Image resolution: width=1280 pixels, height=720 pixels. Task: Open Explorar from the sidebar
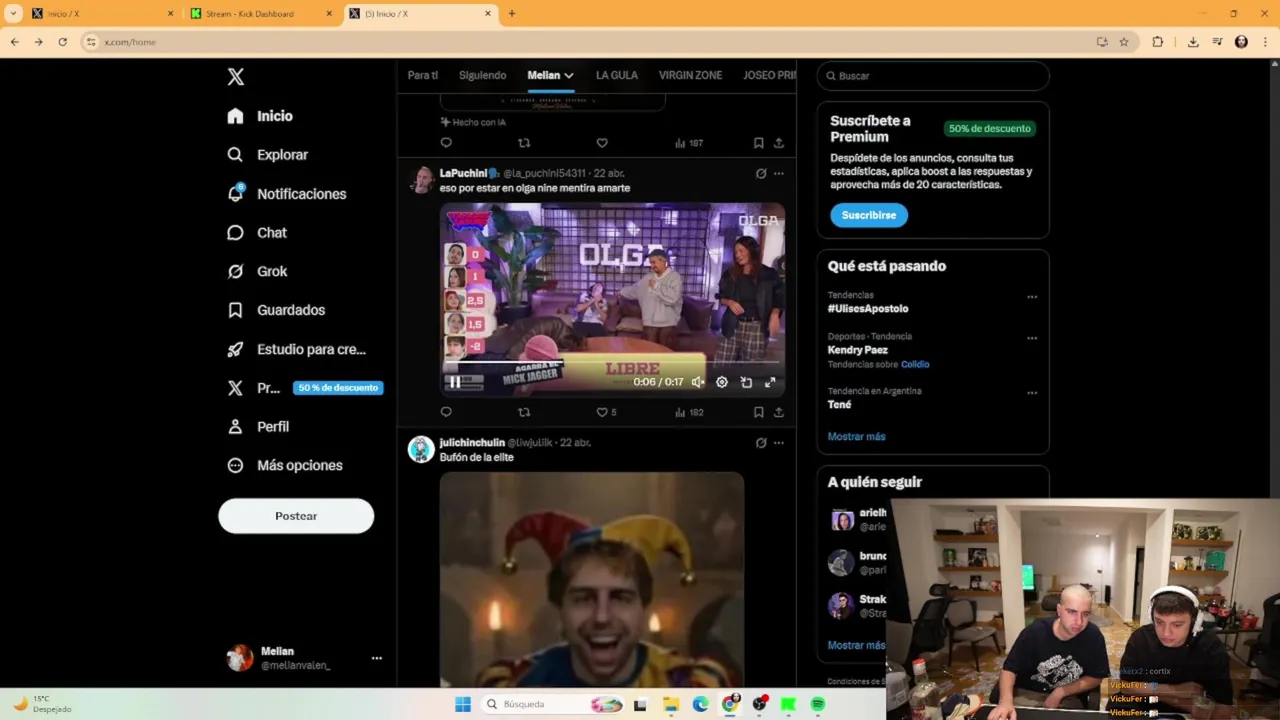tap(267, 155)
